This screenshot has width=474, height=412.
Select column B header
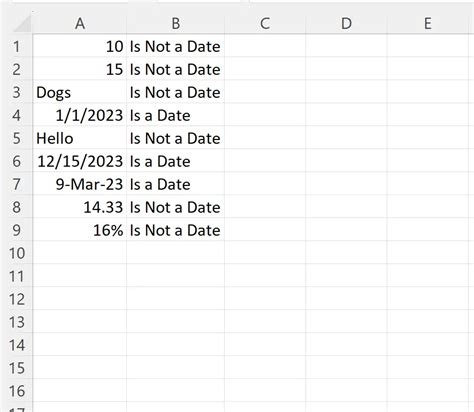coord(176,24)
